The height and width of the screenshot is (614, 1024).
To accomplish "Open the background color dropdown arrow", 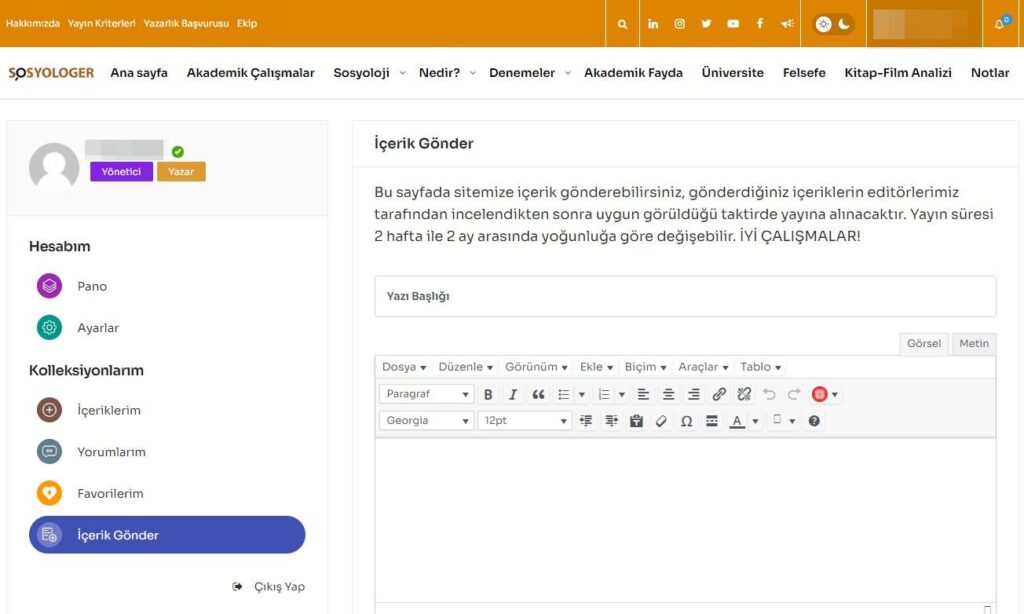I will click(x=792, y=421).
